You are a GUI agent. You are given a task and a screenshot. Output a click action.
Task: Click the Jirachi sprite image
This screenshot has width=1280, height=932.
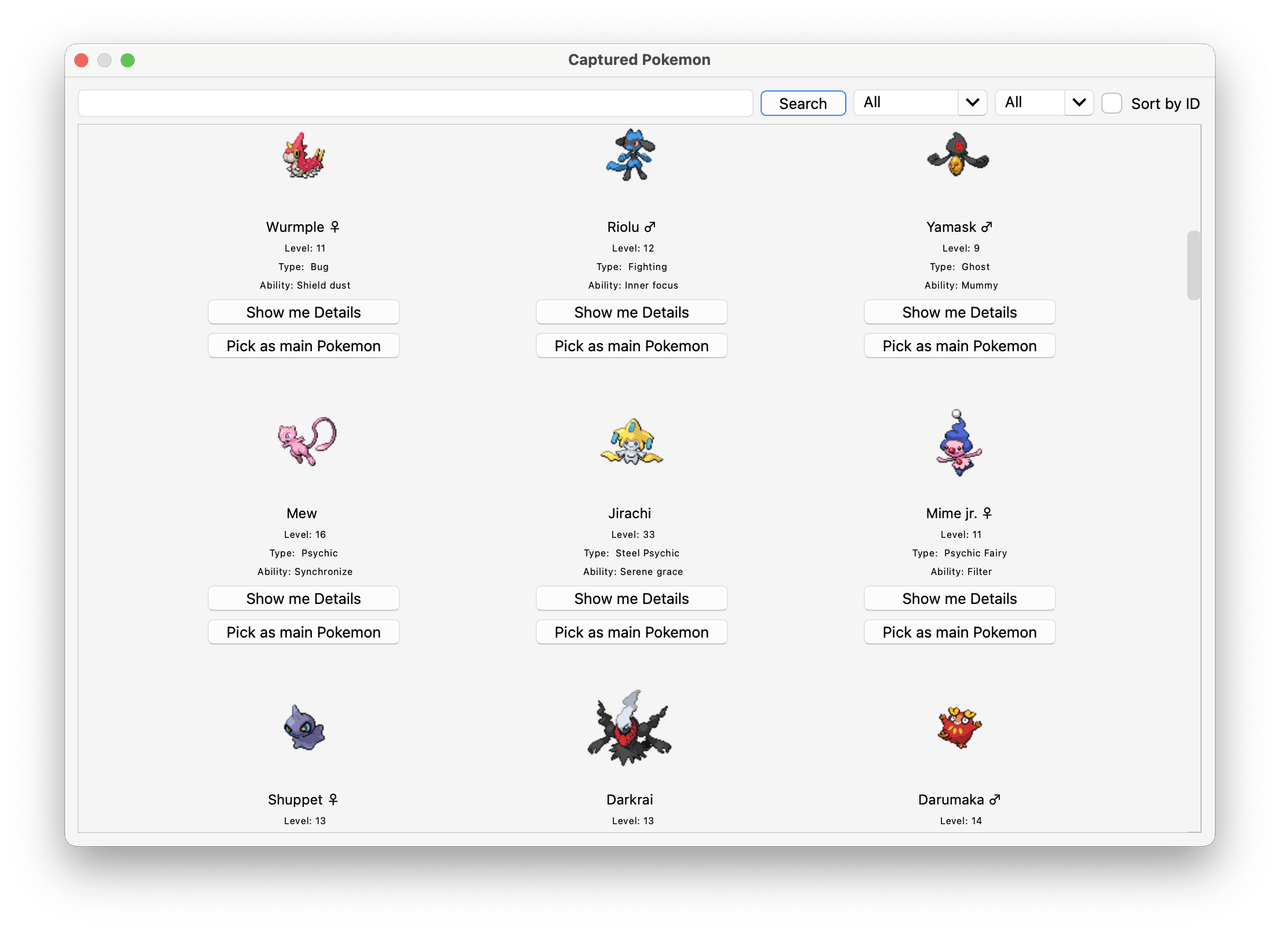pyautogui.click(x=632, y=442)
